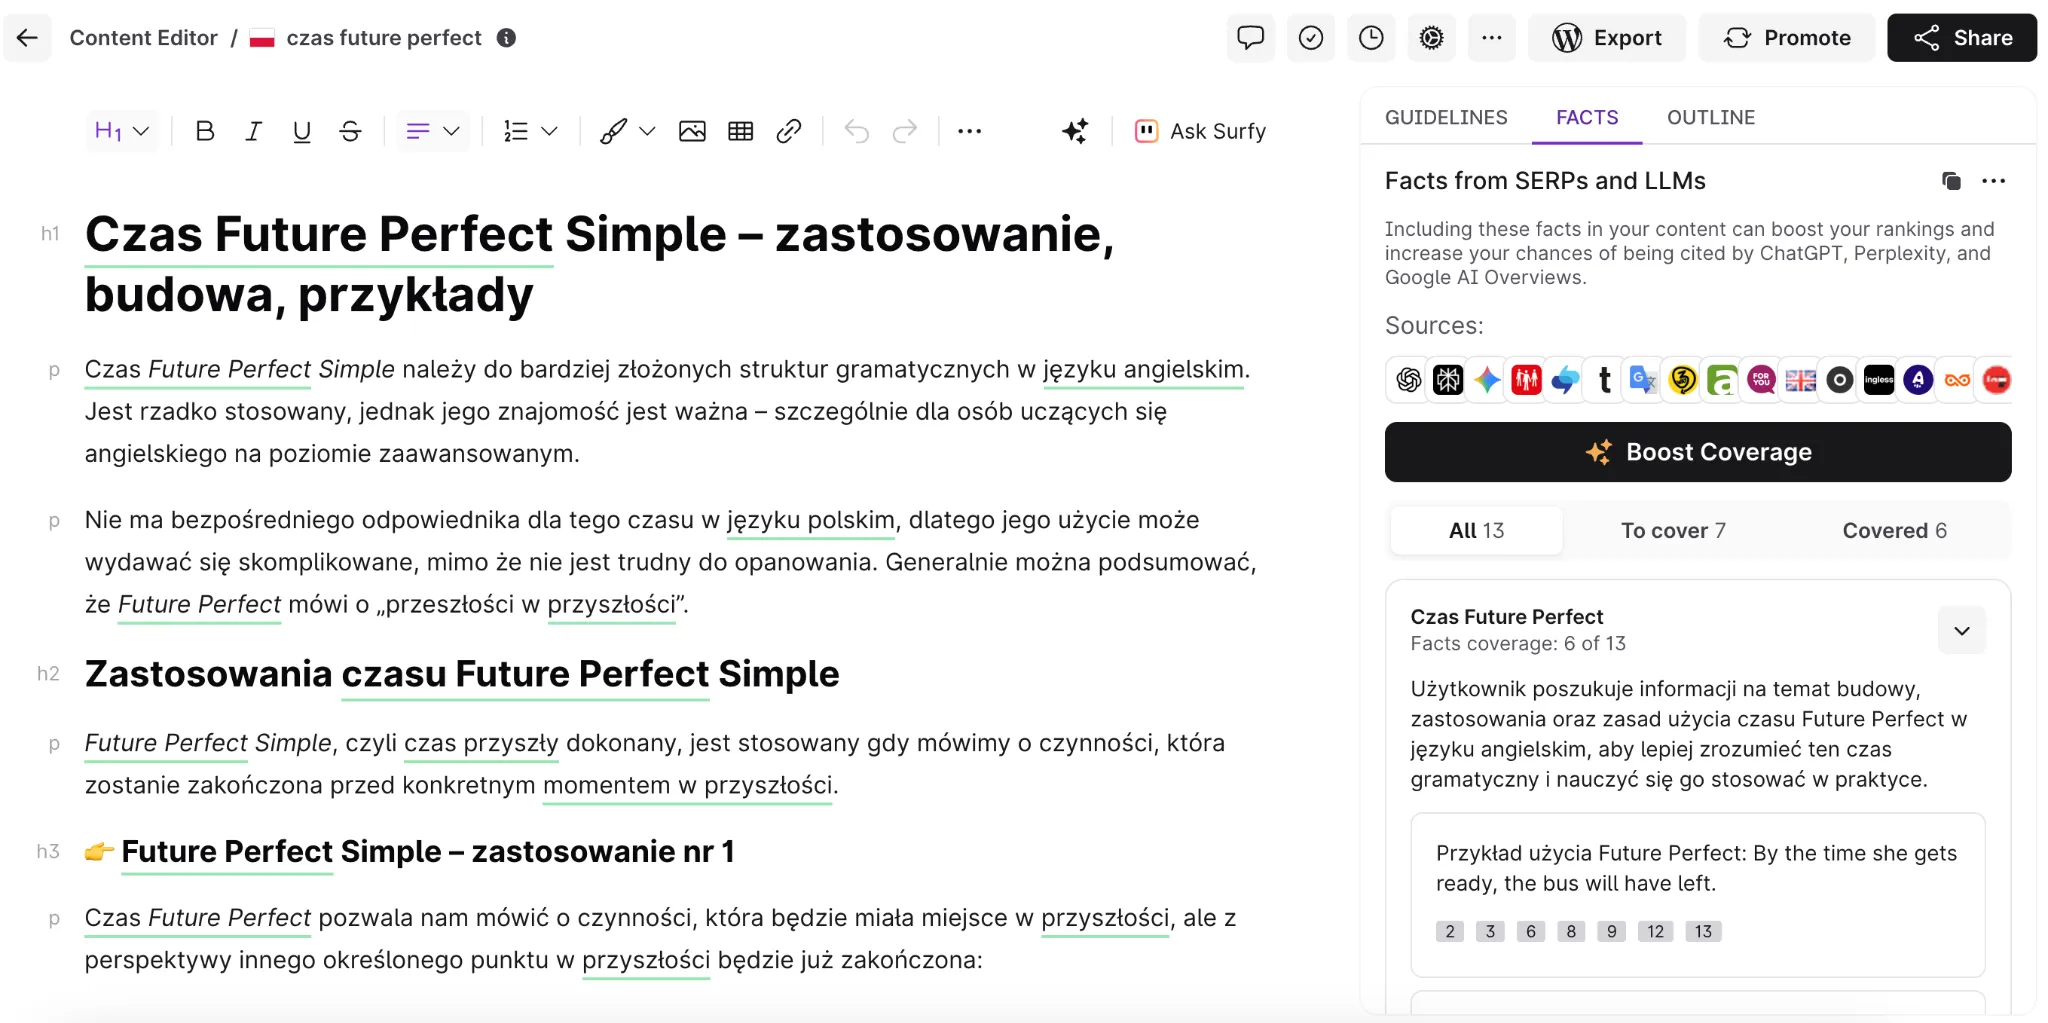Click the H2 'Zastosowania czasu Future Perfect Simple'
This screenshot has height=1023, width=2048.
tap(462, 674)
